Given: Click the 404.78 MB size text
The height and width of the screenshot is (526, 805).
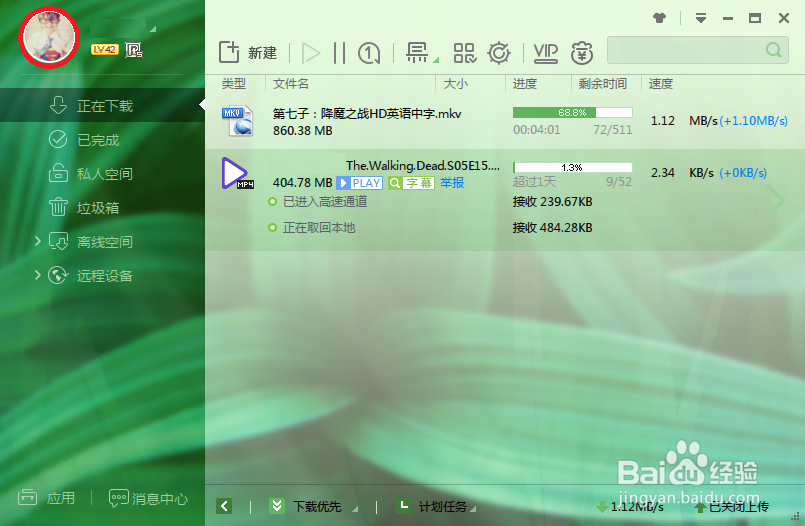Looking at the screenshot, I should pos(302,183).
